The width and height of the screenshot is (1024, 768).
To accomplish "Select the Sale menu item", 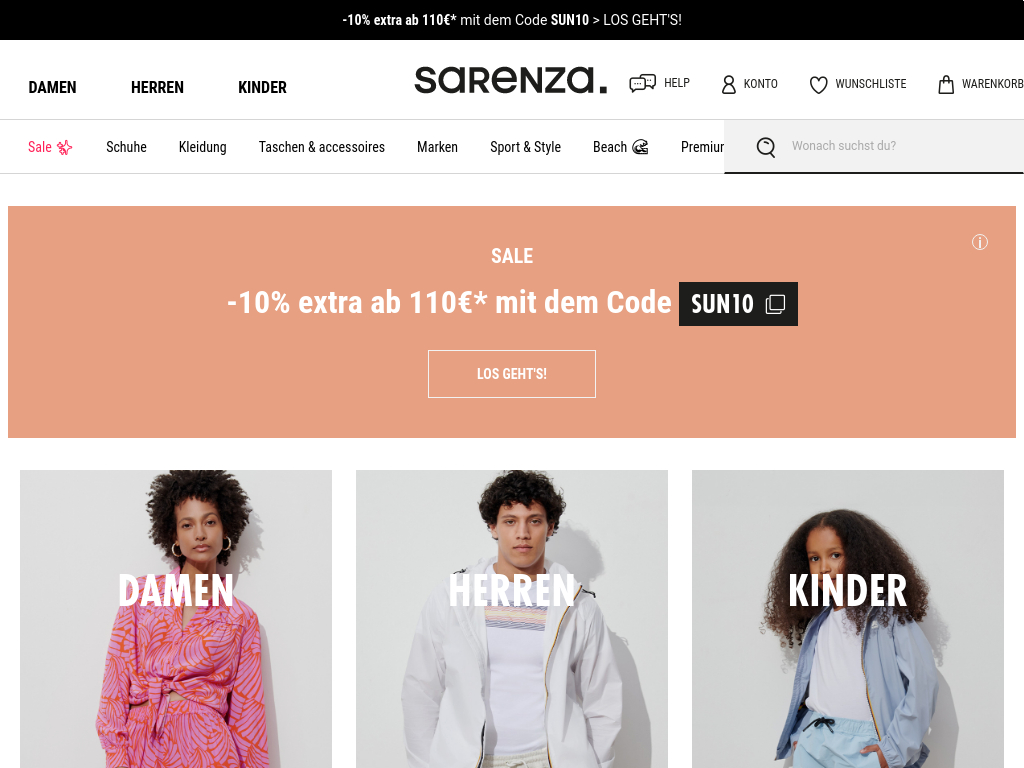I will pos(50,147).
